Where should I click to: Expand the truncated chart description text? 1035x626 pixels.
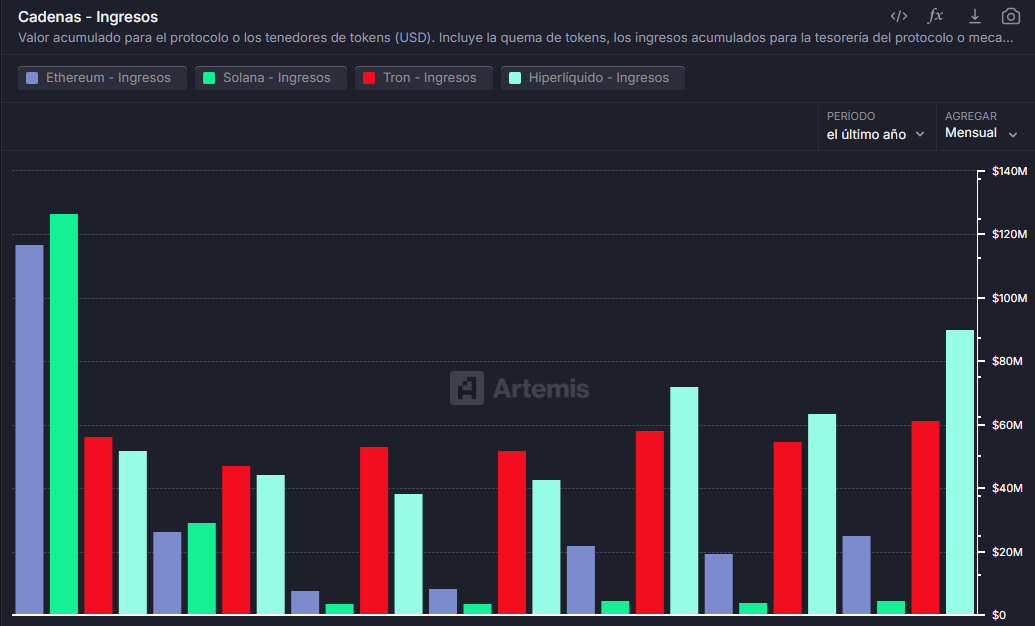[x=516, y=38]
